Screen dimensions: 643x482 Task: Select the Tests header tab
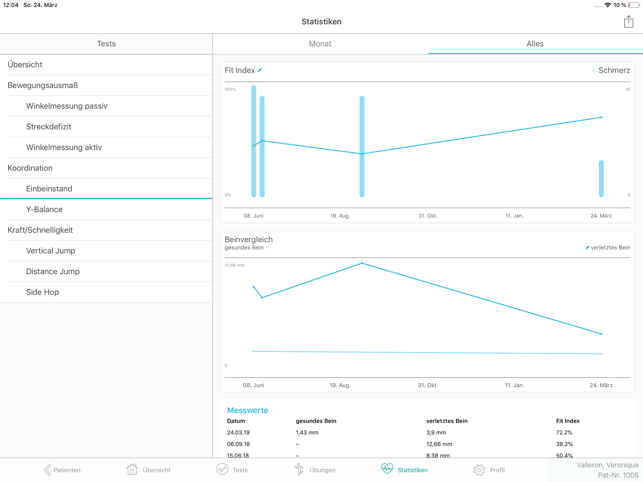click(106, 44)
